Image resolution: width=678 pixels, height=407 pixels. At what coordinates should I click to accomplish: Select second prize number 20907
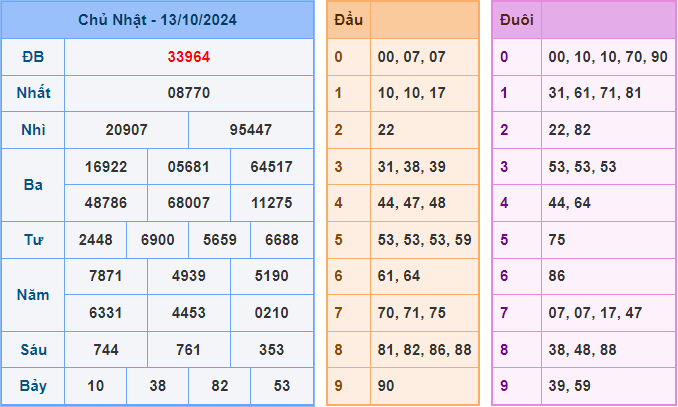click(x=126, y=130)
